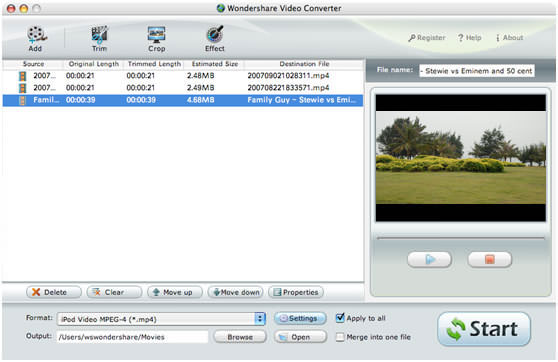Select the Family Guy Stewie vs Emi row
The width and height of the screenshot is (558, 362).
[x=183, y=100]
